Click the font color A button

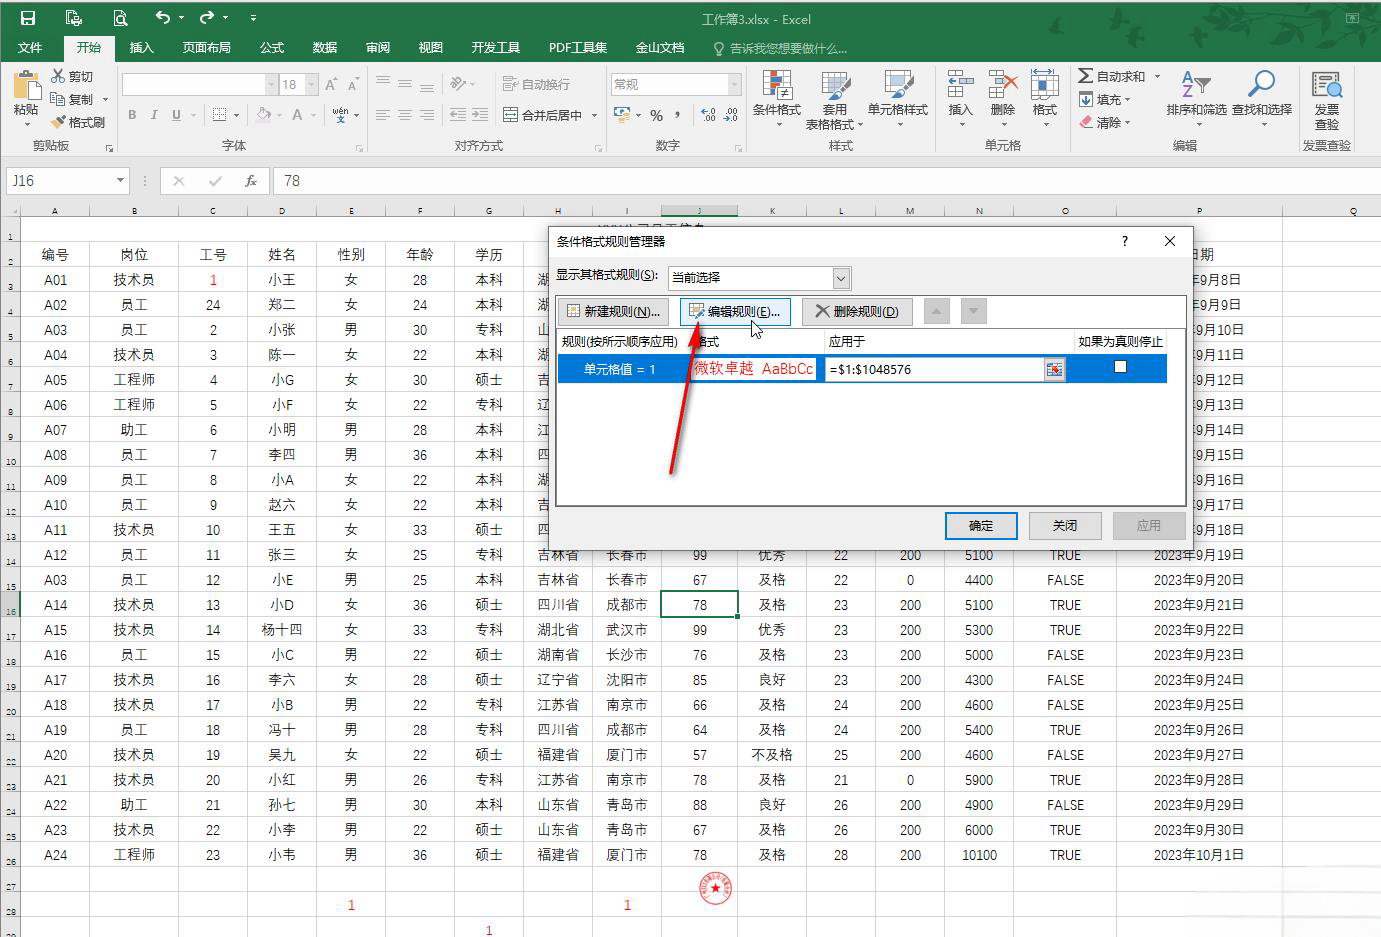[x=297, y=115]
